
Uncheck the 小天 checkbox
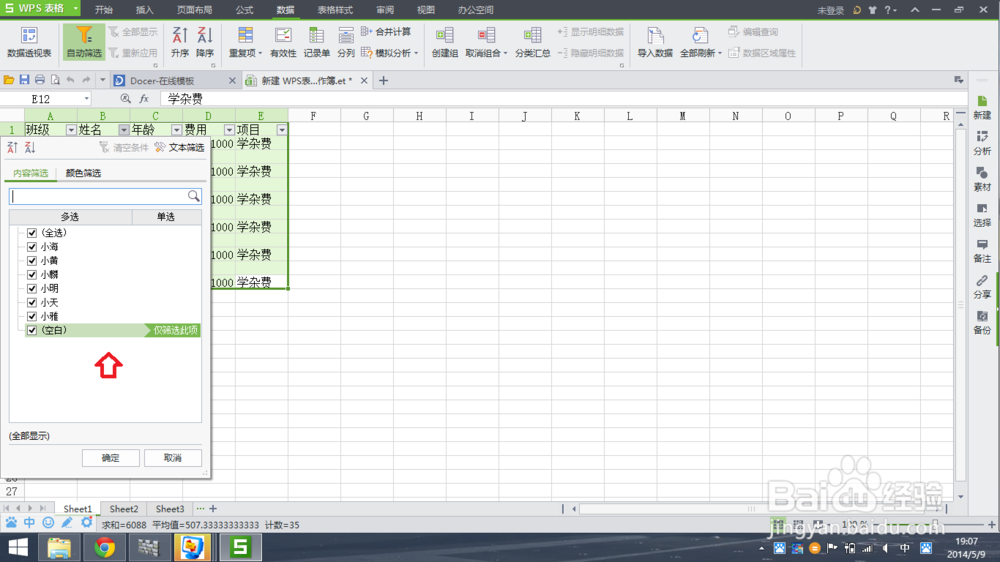point(32,303)
